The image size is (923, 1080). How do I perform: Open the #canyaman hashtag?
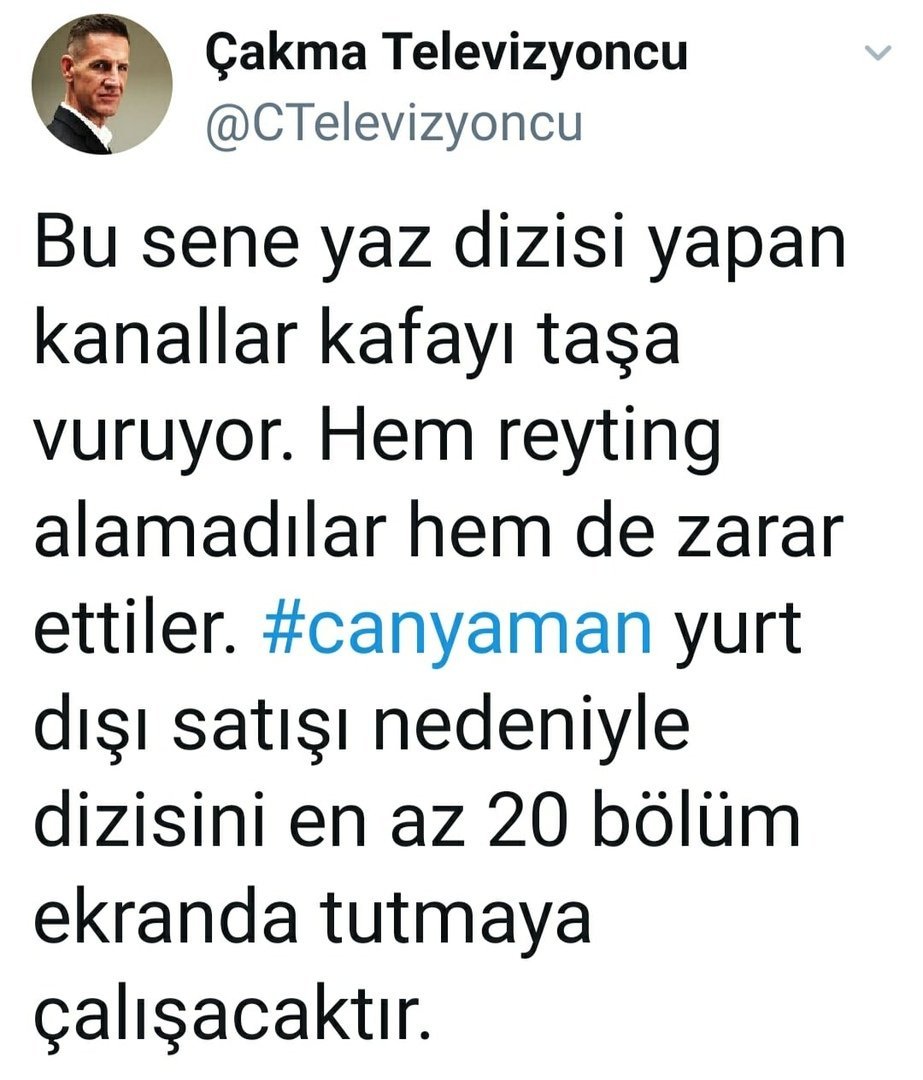[457, 628]
